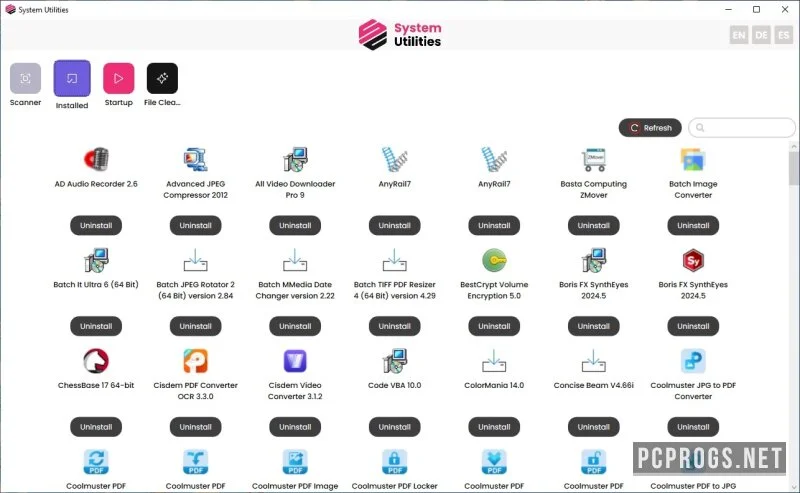The height and width of the screenshot is (493, 800).
Task: Select the Coolmuster PDF Locker padlock icon
Action: 394,462
